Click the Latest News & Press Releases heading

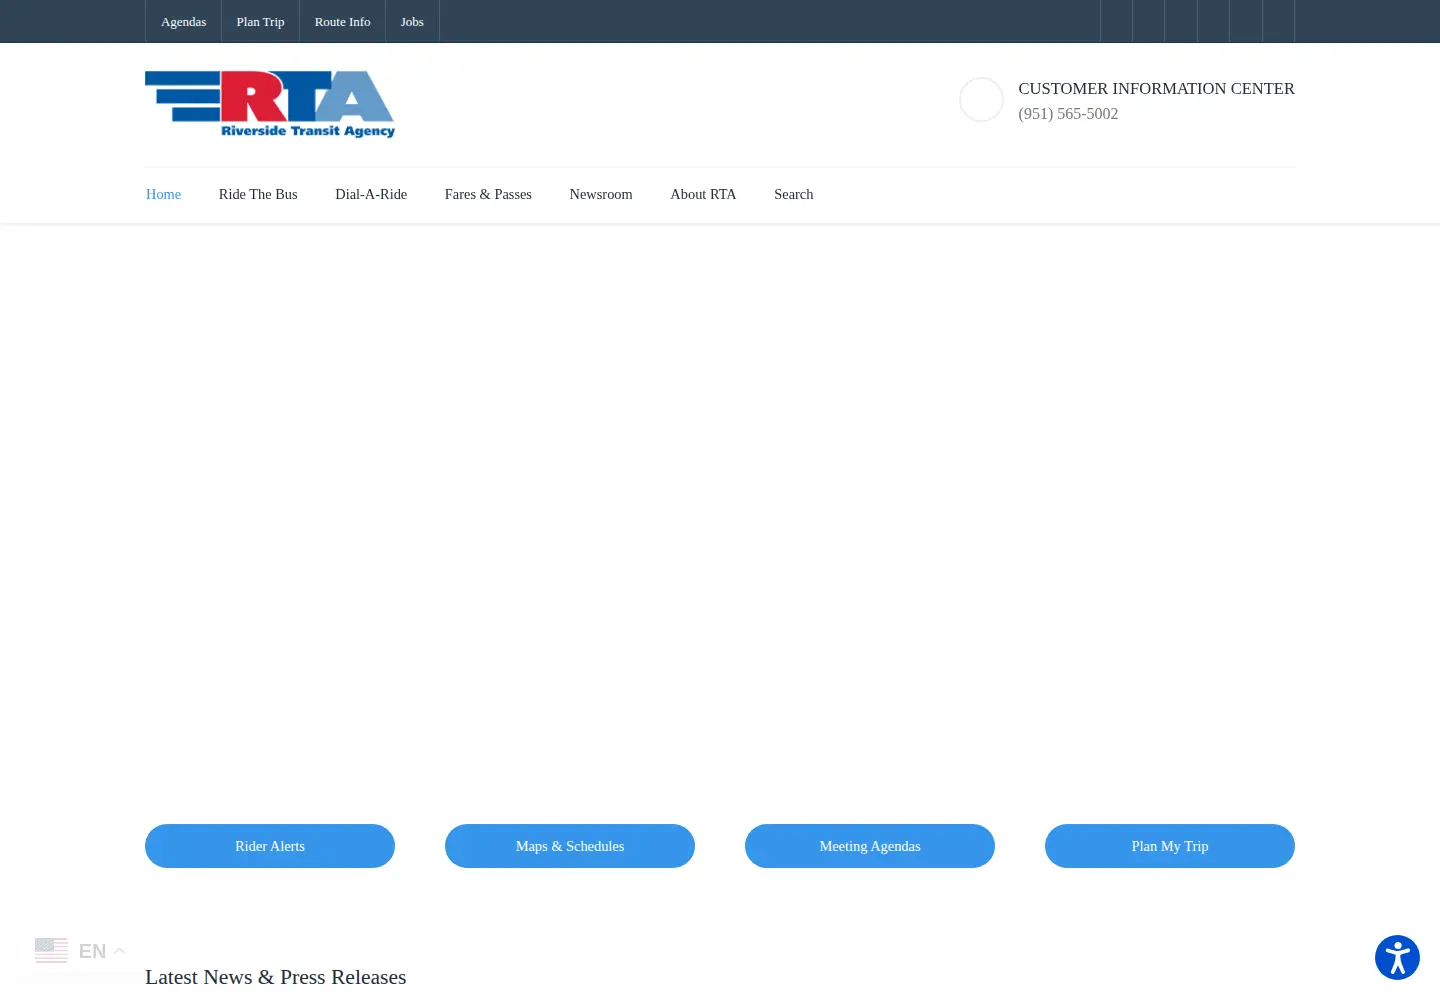(276, 977)
